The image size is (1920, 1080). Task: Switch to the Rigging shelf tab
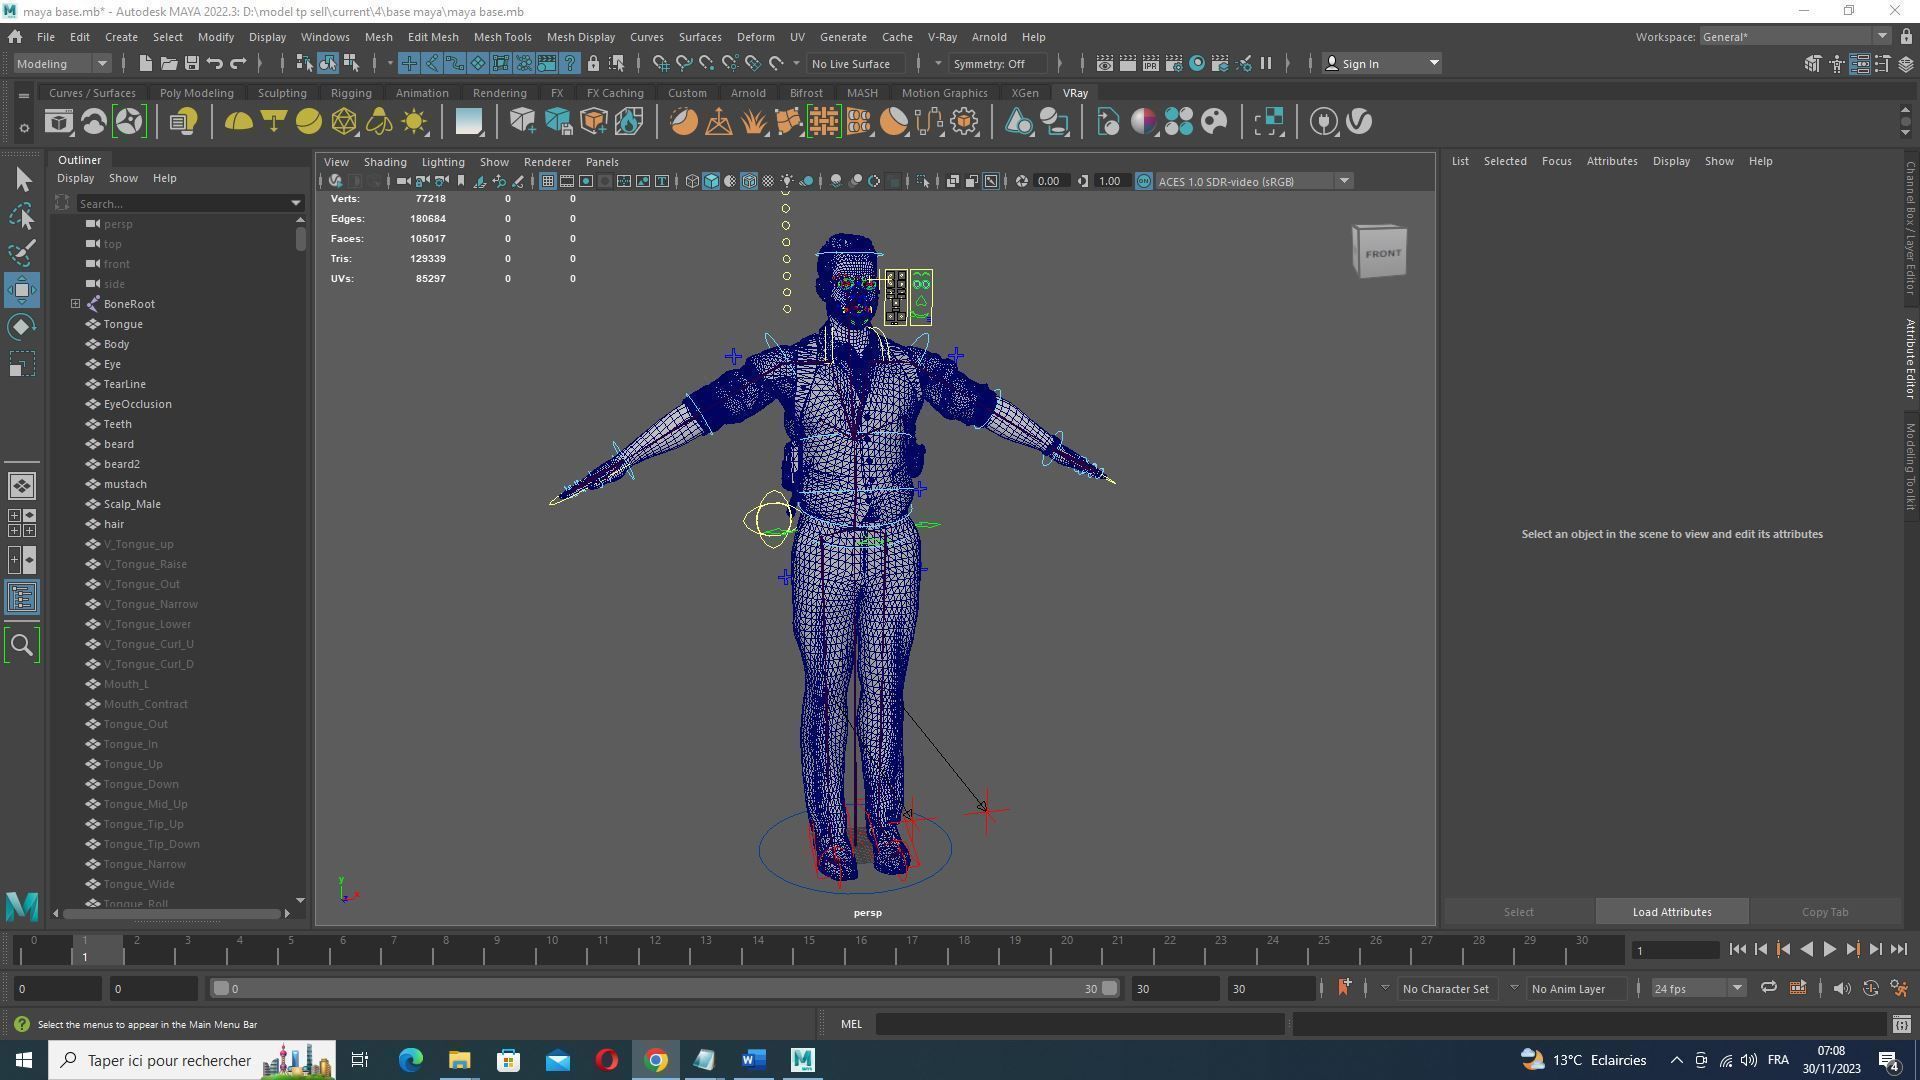coord(350,93)
